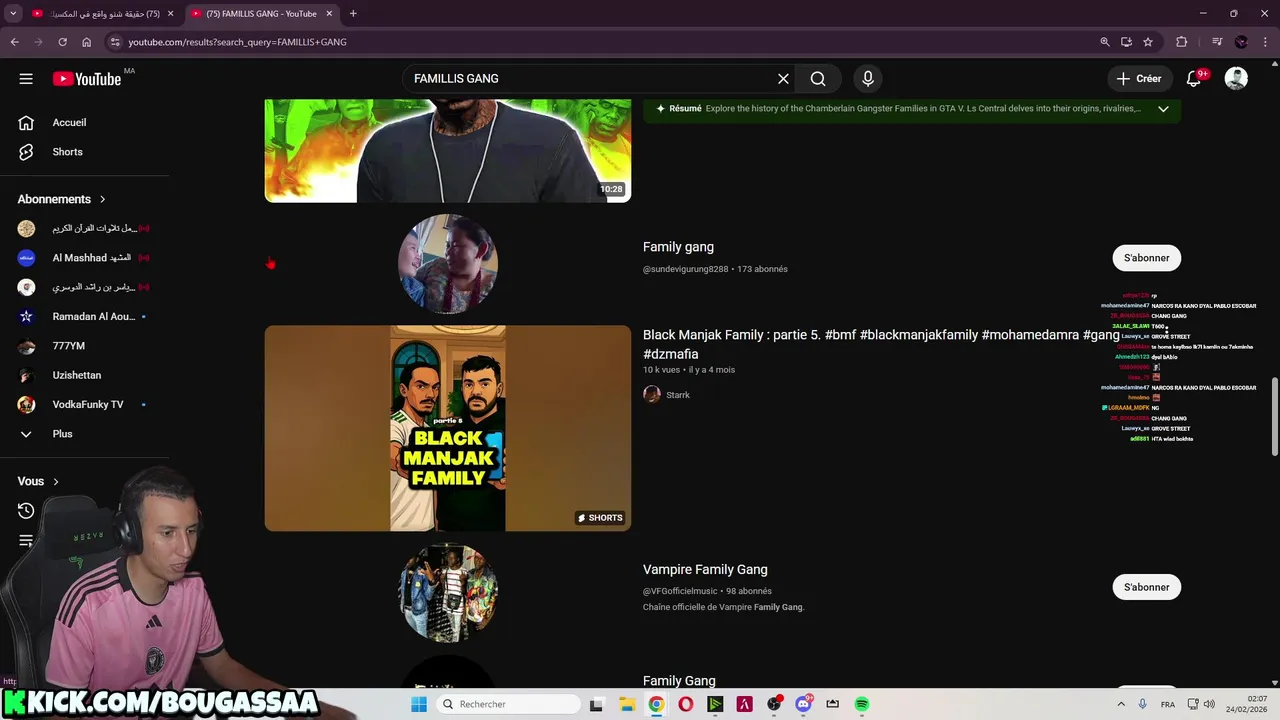
Task: Open watch history icon in sidebar
Action: 26,511
